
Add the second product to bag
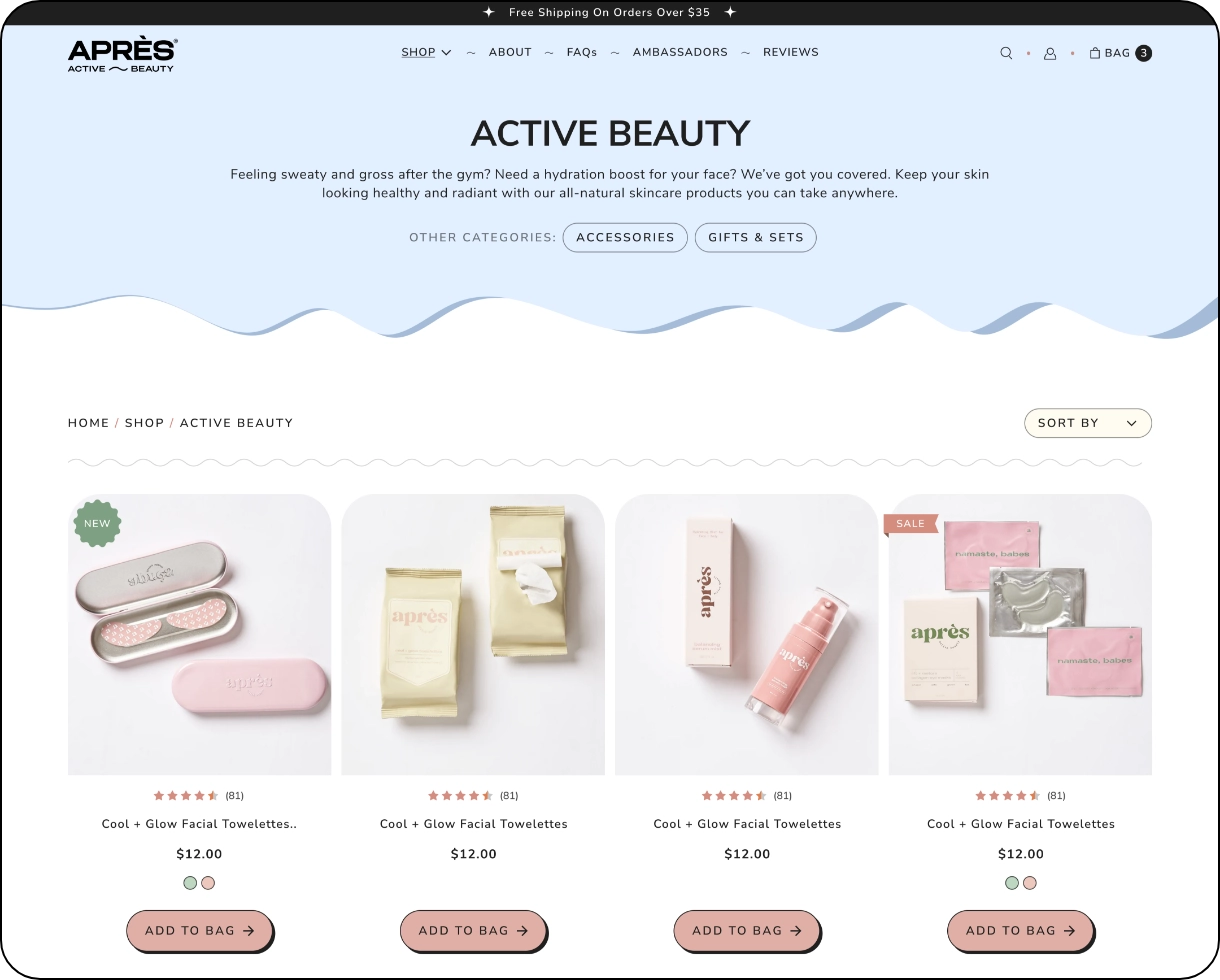(473, 930)
